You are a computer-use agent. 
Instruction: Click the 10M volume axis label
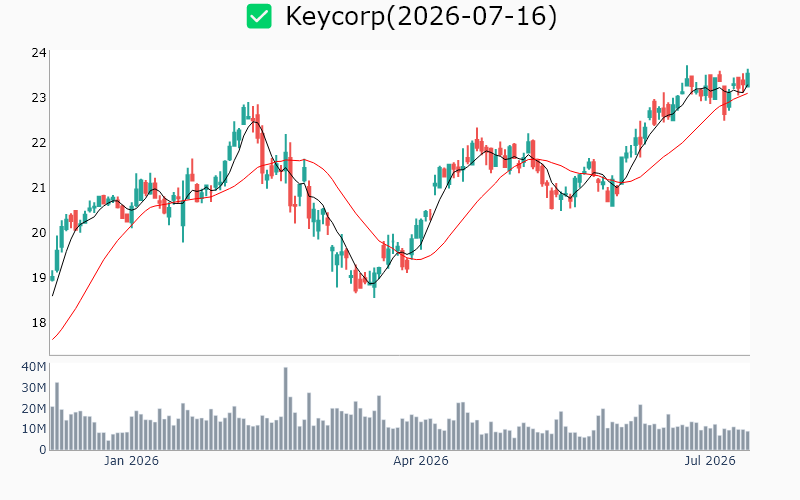[34, 429]
